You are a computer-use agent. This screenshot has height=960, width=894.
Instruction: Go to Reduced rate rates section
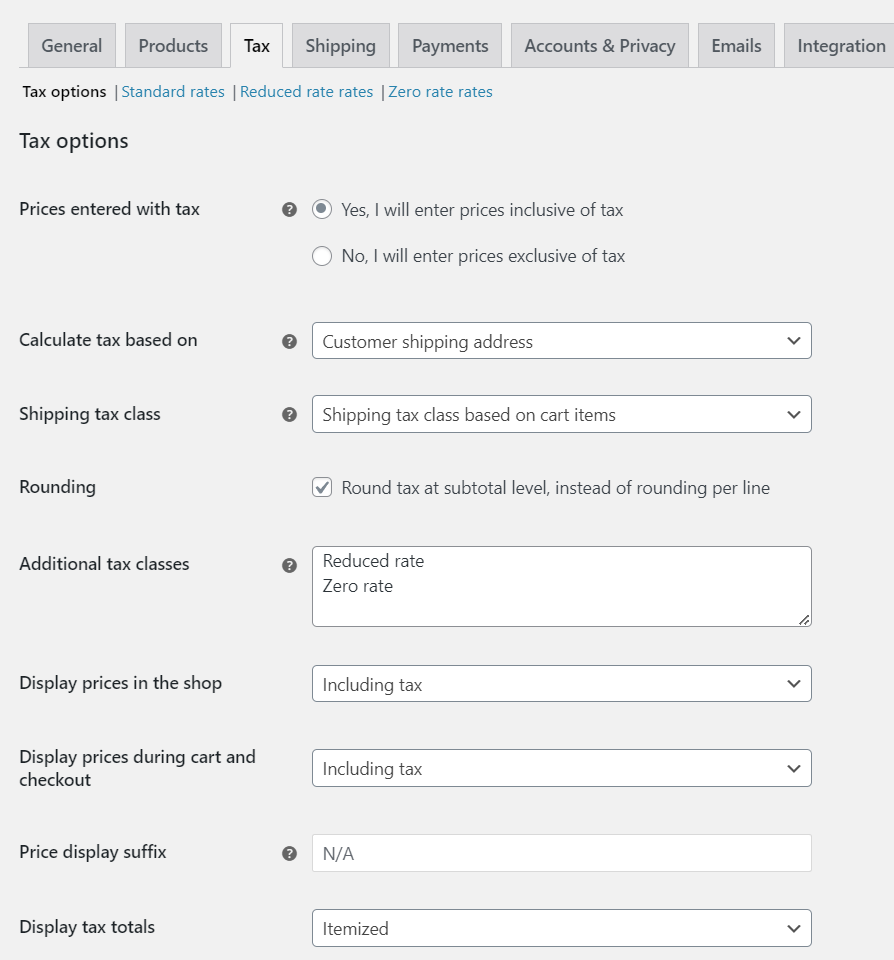click(x=306, y=92)
